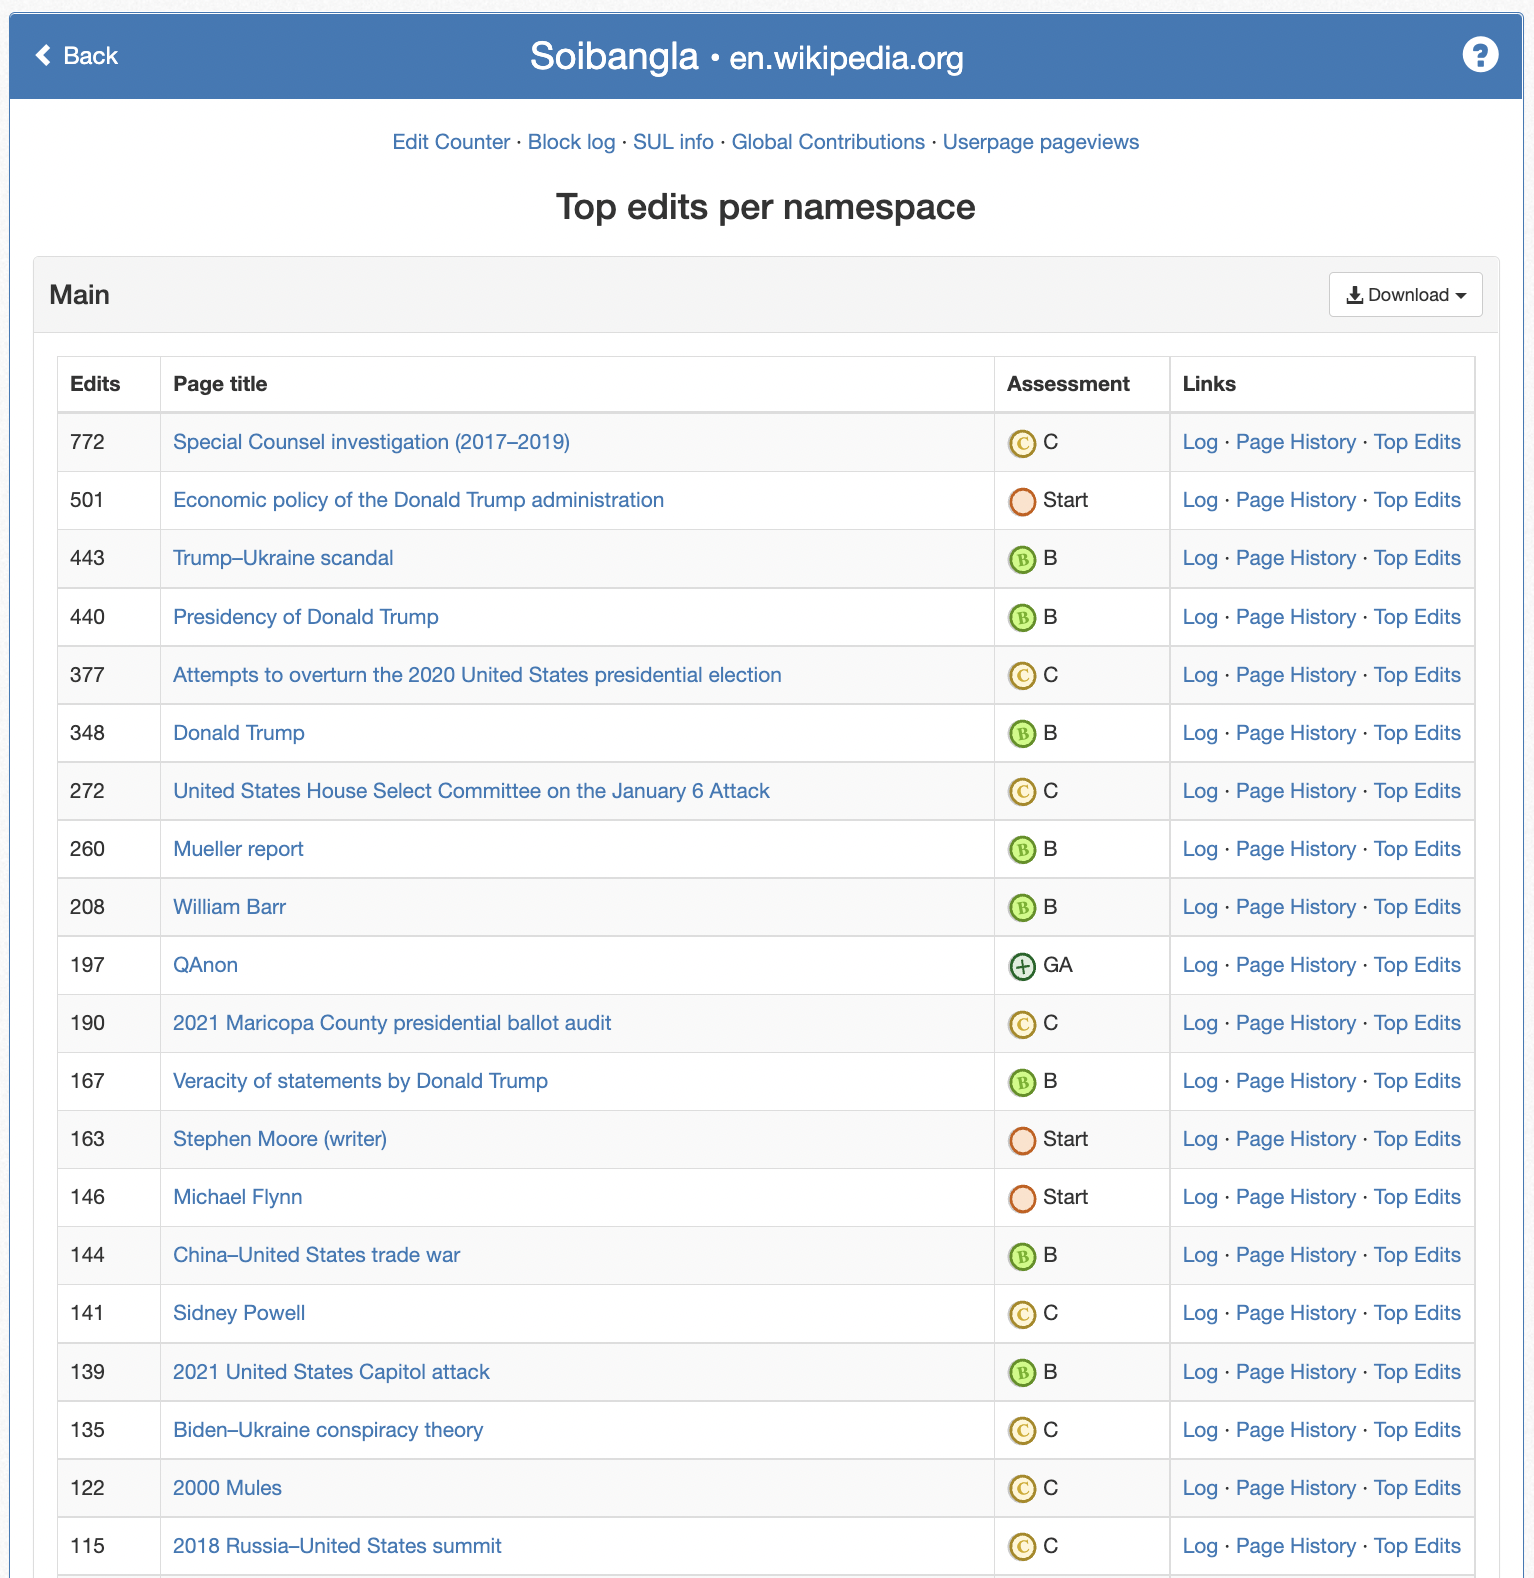1534x1578 pixels.
Task: Open the Block log link
Action: [571, 142]
